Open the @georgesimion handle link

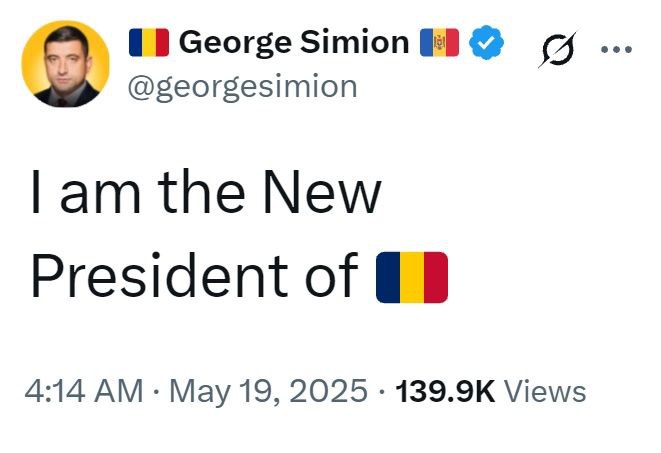243,86
